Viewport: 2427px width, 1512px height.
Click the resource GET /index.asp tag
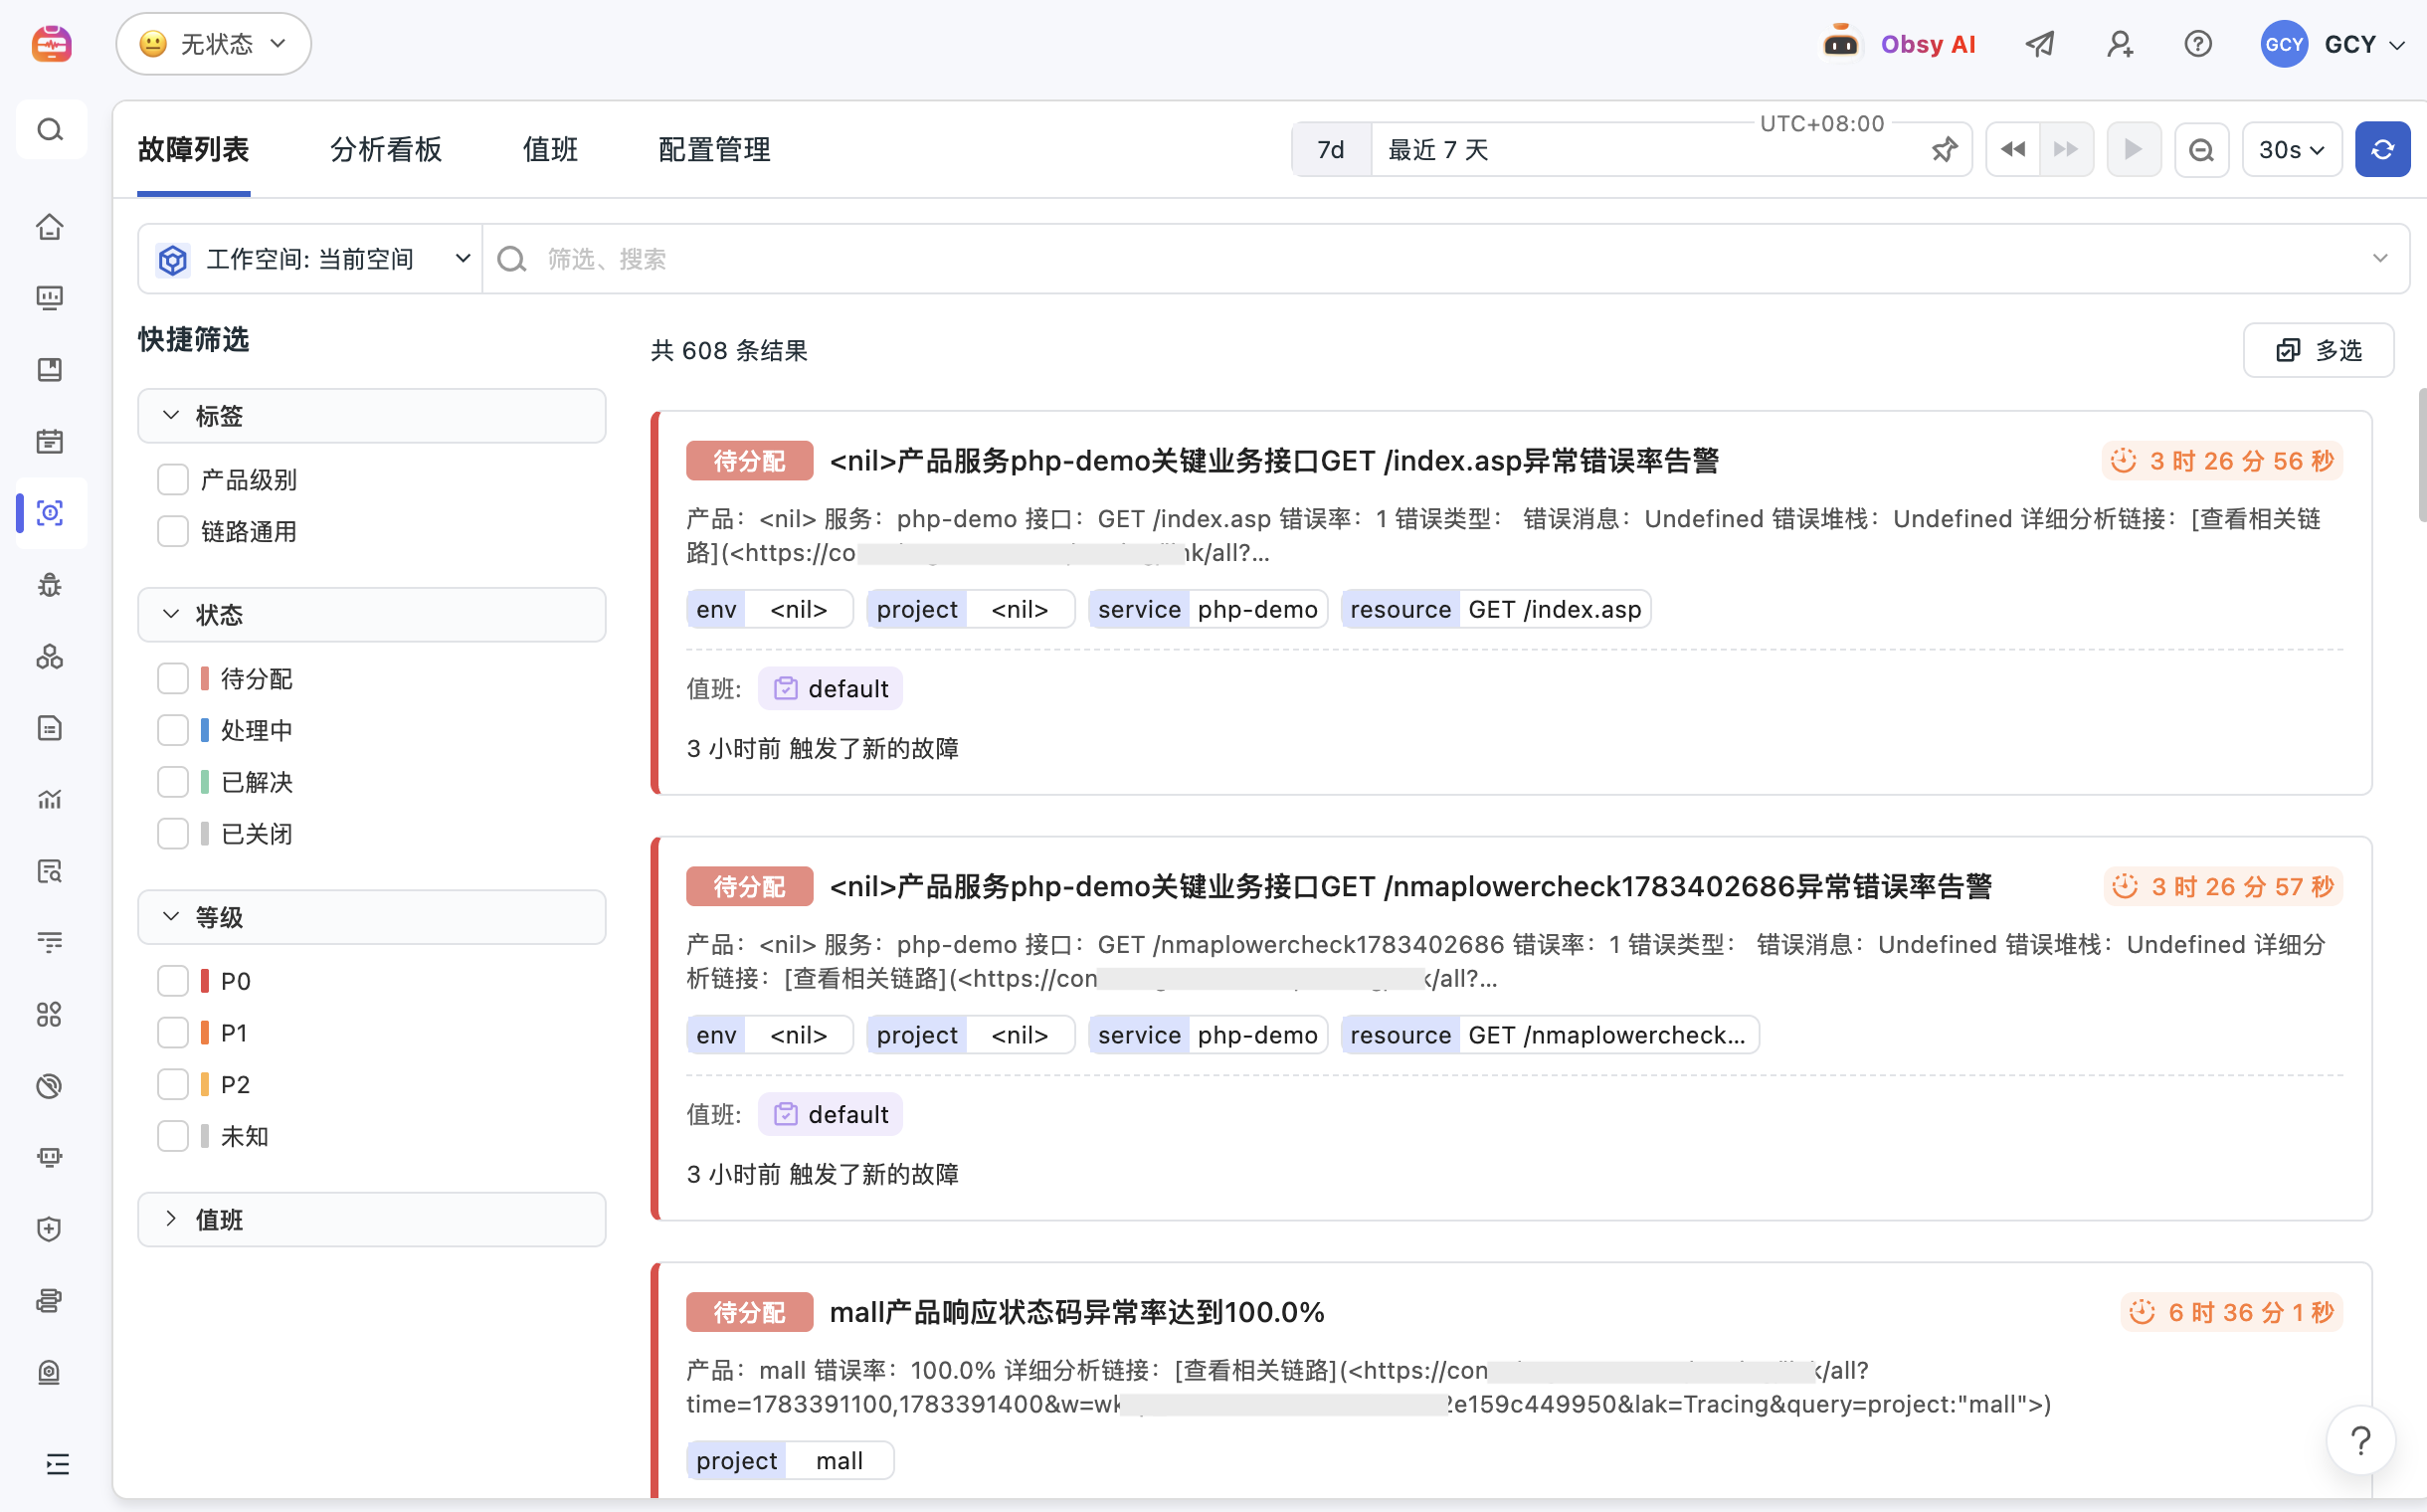click(1495, 610)
